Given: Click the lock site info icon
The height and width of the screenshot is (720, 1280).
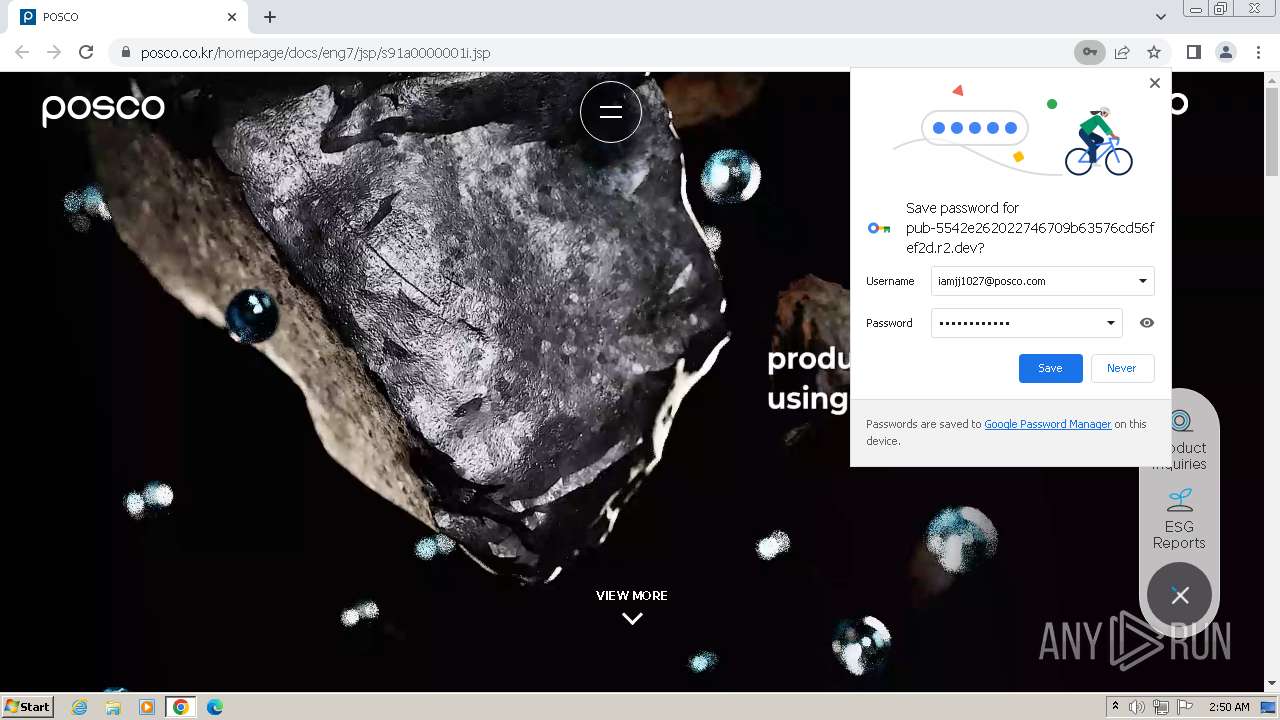Looking at the screenshot, I should [x=126, y=52].
